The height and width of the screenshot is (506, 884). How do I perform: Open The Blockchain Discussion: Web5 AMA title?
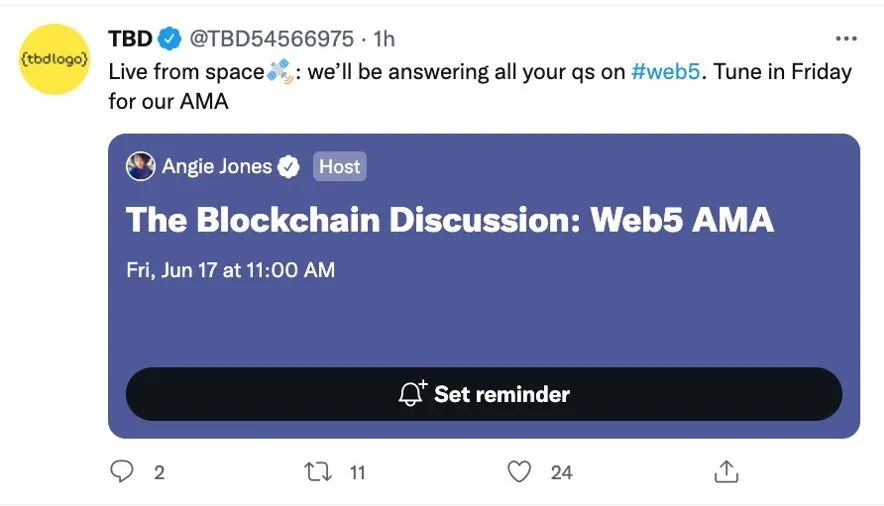click(x=449, y=220)
